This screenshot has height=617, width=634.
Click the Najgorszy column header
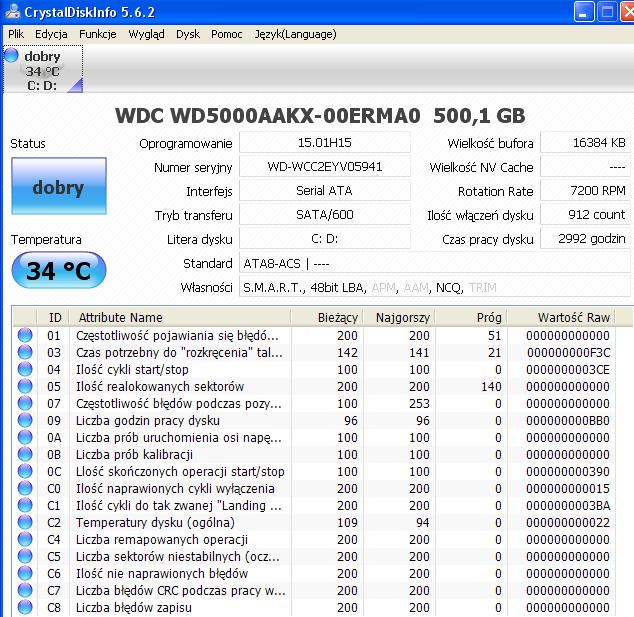click(399, 317)
